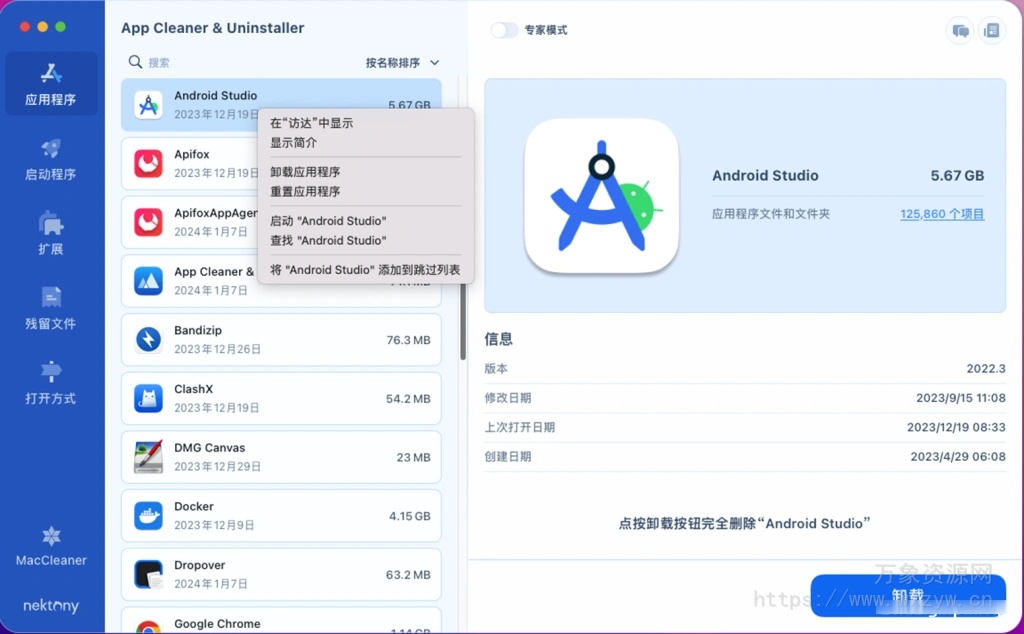Viewport: 1024px width, 634px height.
Task: Launch MacCleaner from the sidebar
Action: pyautogui.click(x=51, y=546)
